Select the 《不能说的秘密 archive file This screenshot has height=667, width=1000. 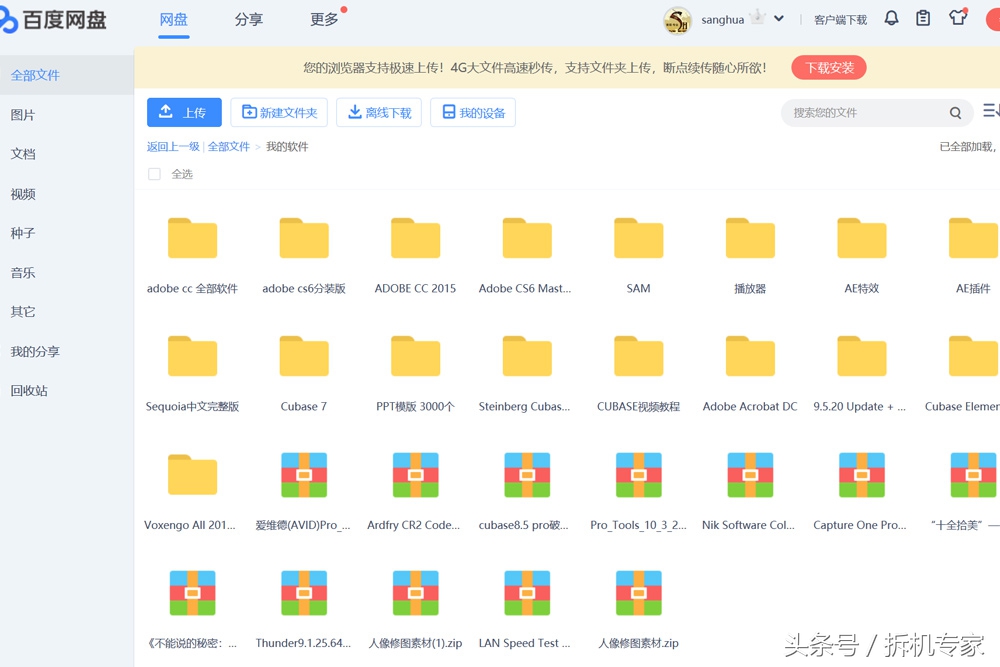point(192,593)
